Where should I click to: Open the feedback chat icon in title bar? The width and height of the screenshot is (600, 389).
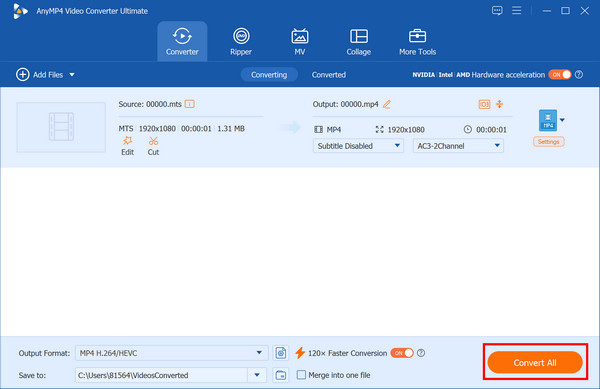tap(497, 11)
